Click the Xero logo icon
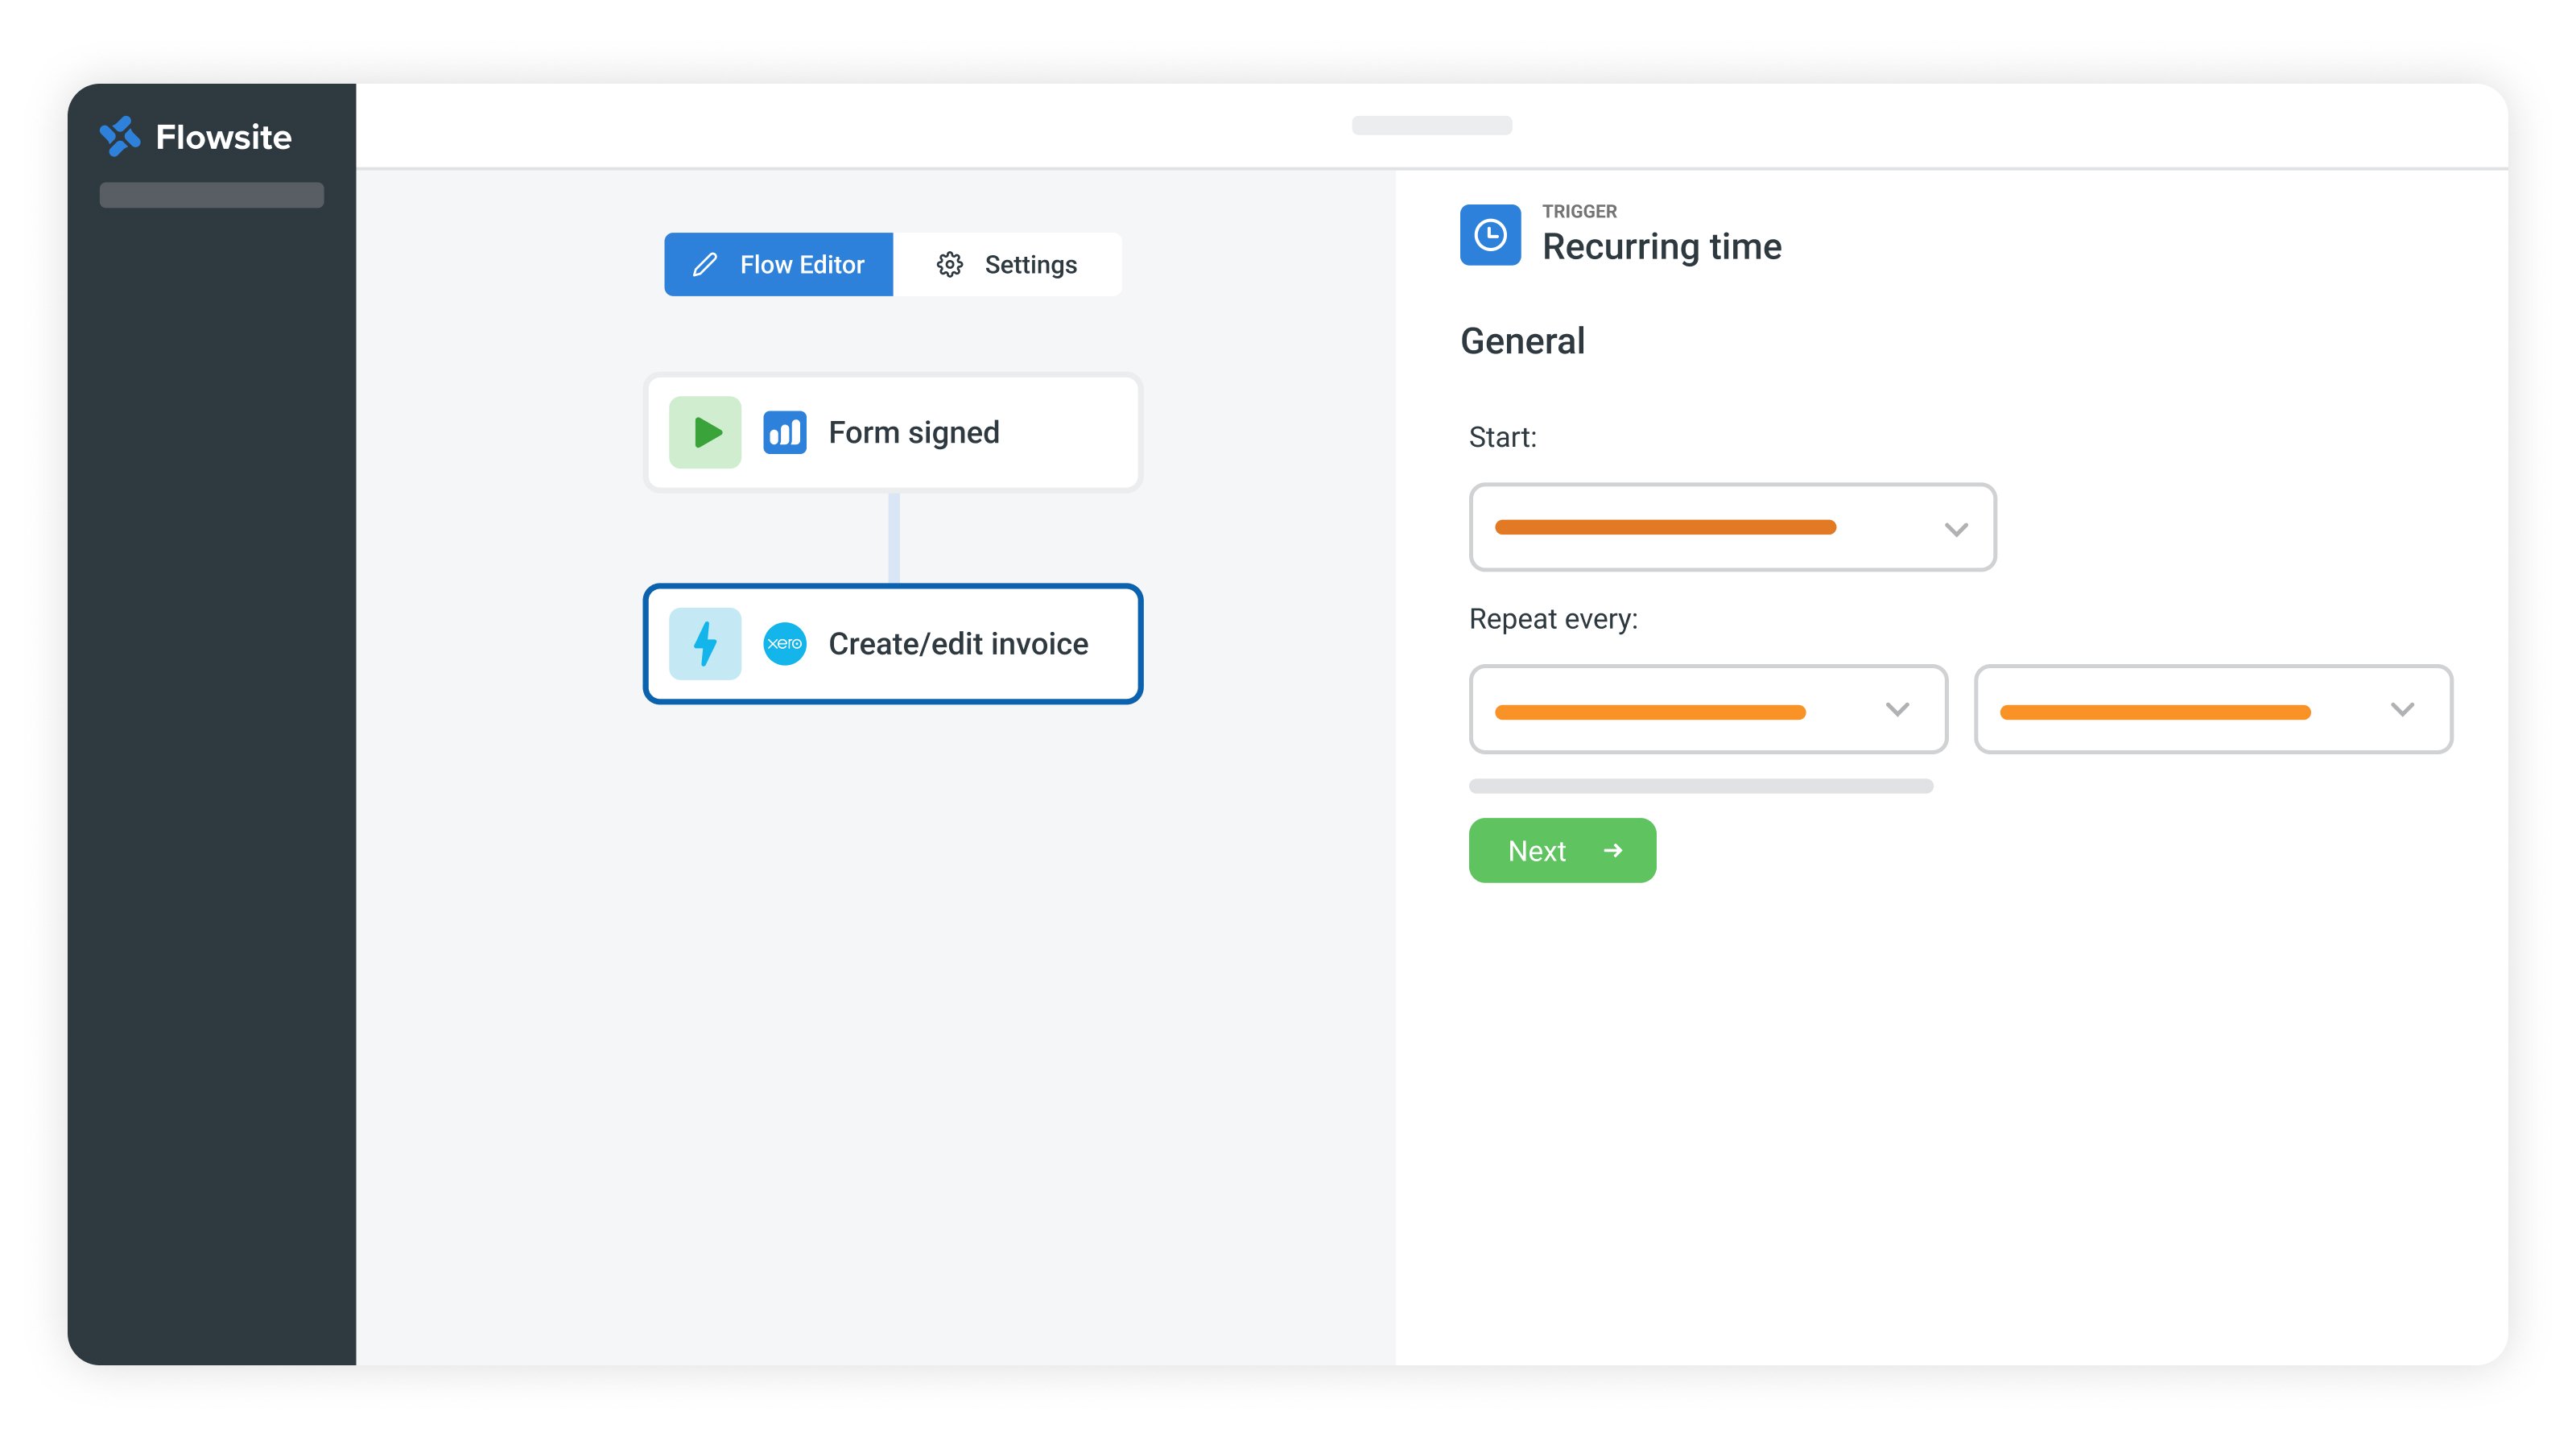Image resolution: width=2576 pixels, height=1449 pixels. pos(784,644)
